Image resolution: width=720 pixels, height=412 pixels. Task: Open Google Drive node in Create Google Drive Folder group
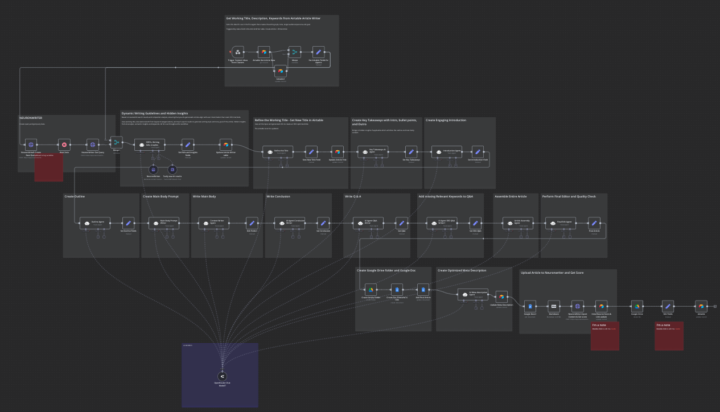[x=371, y=290]
